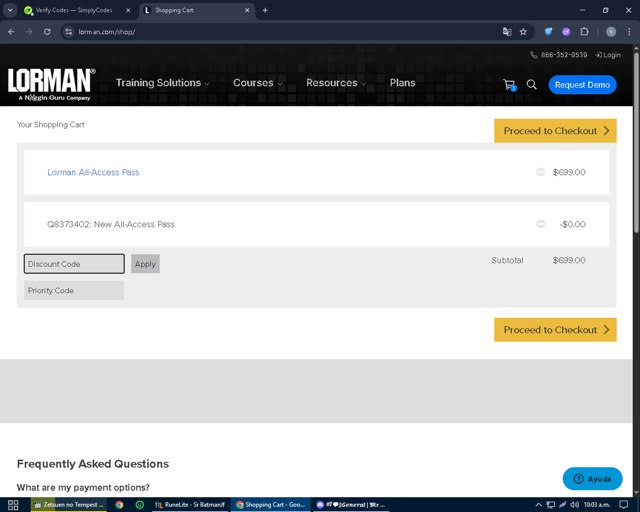Open the extensions puzzle icon
Viewport: 640px width, 512px height.
coord(584,31)
